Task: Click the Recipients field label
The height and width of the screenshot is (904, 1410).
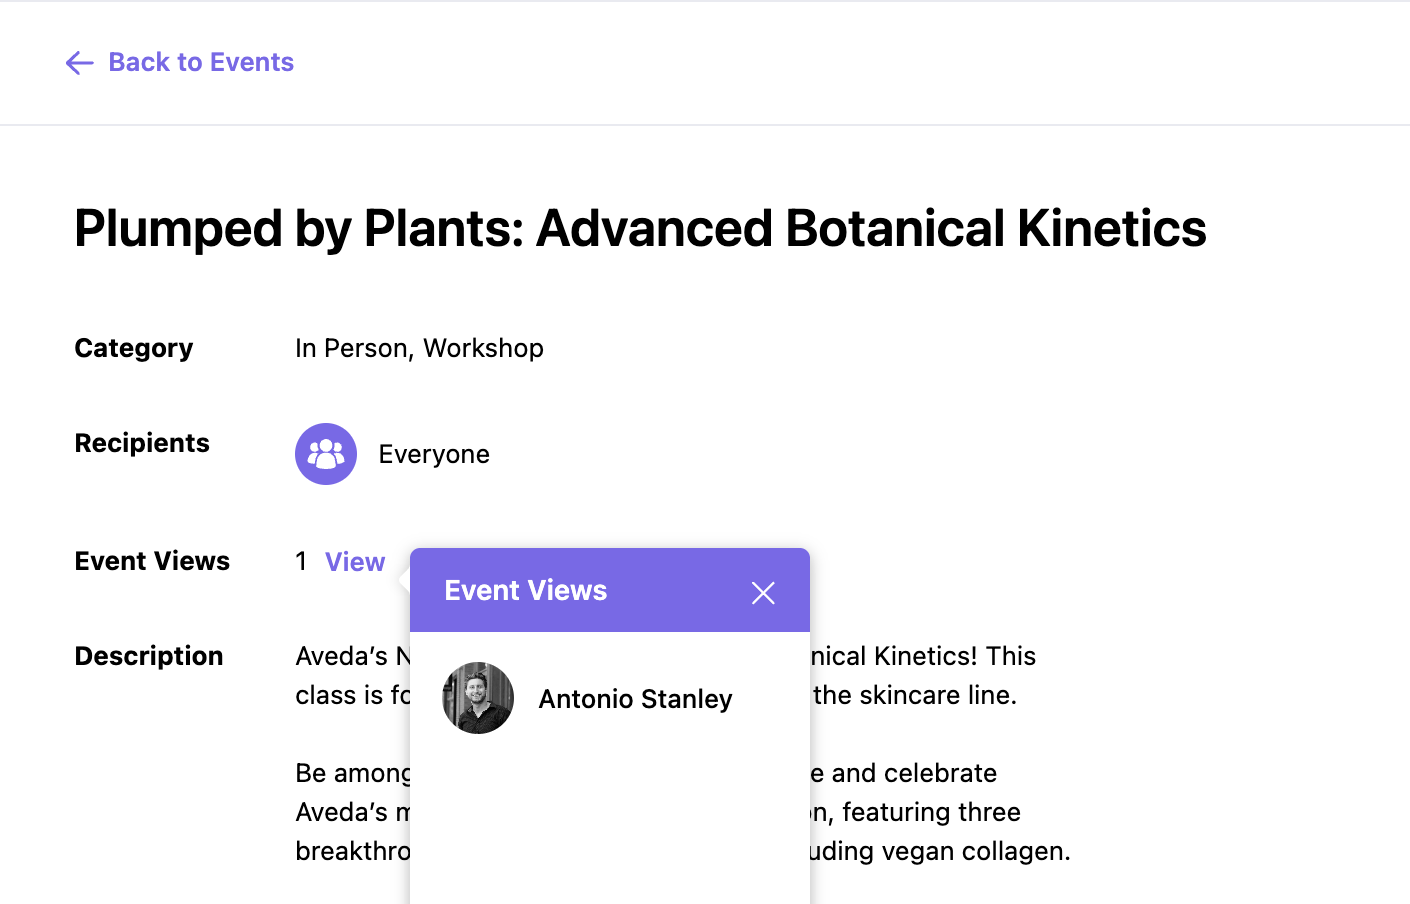Action: click(x=142, y=443)
